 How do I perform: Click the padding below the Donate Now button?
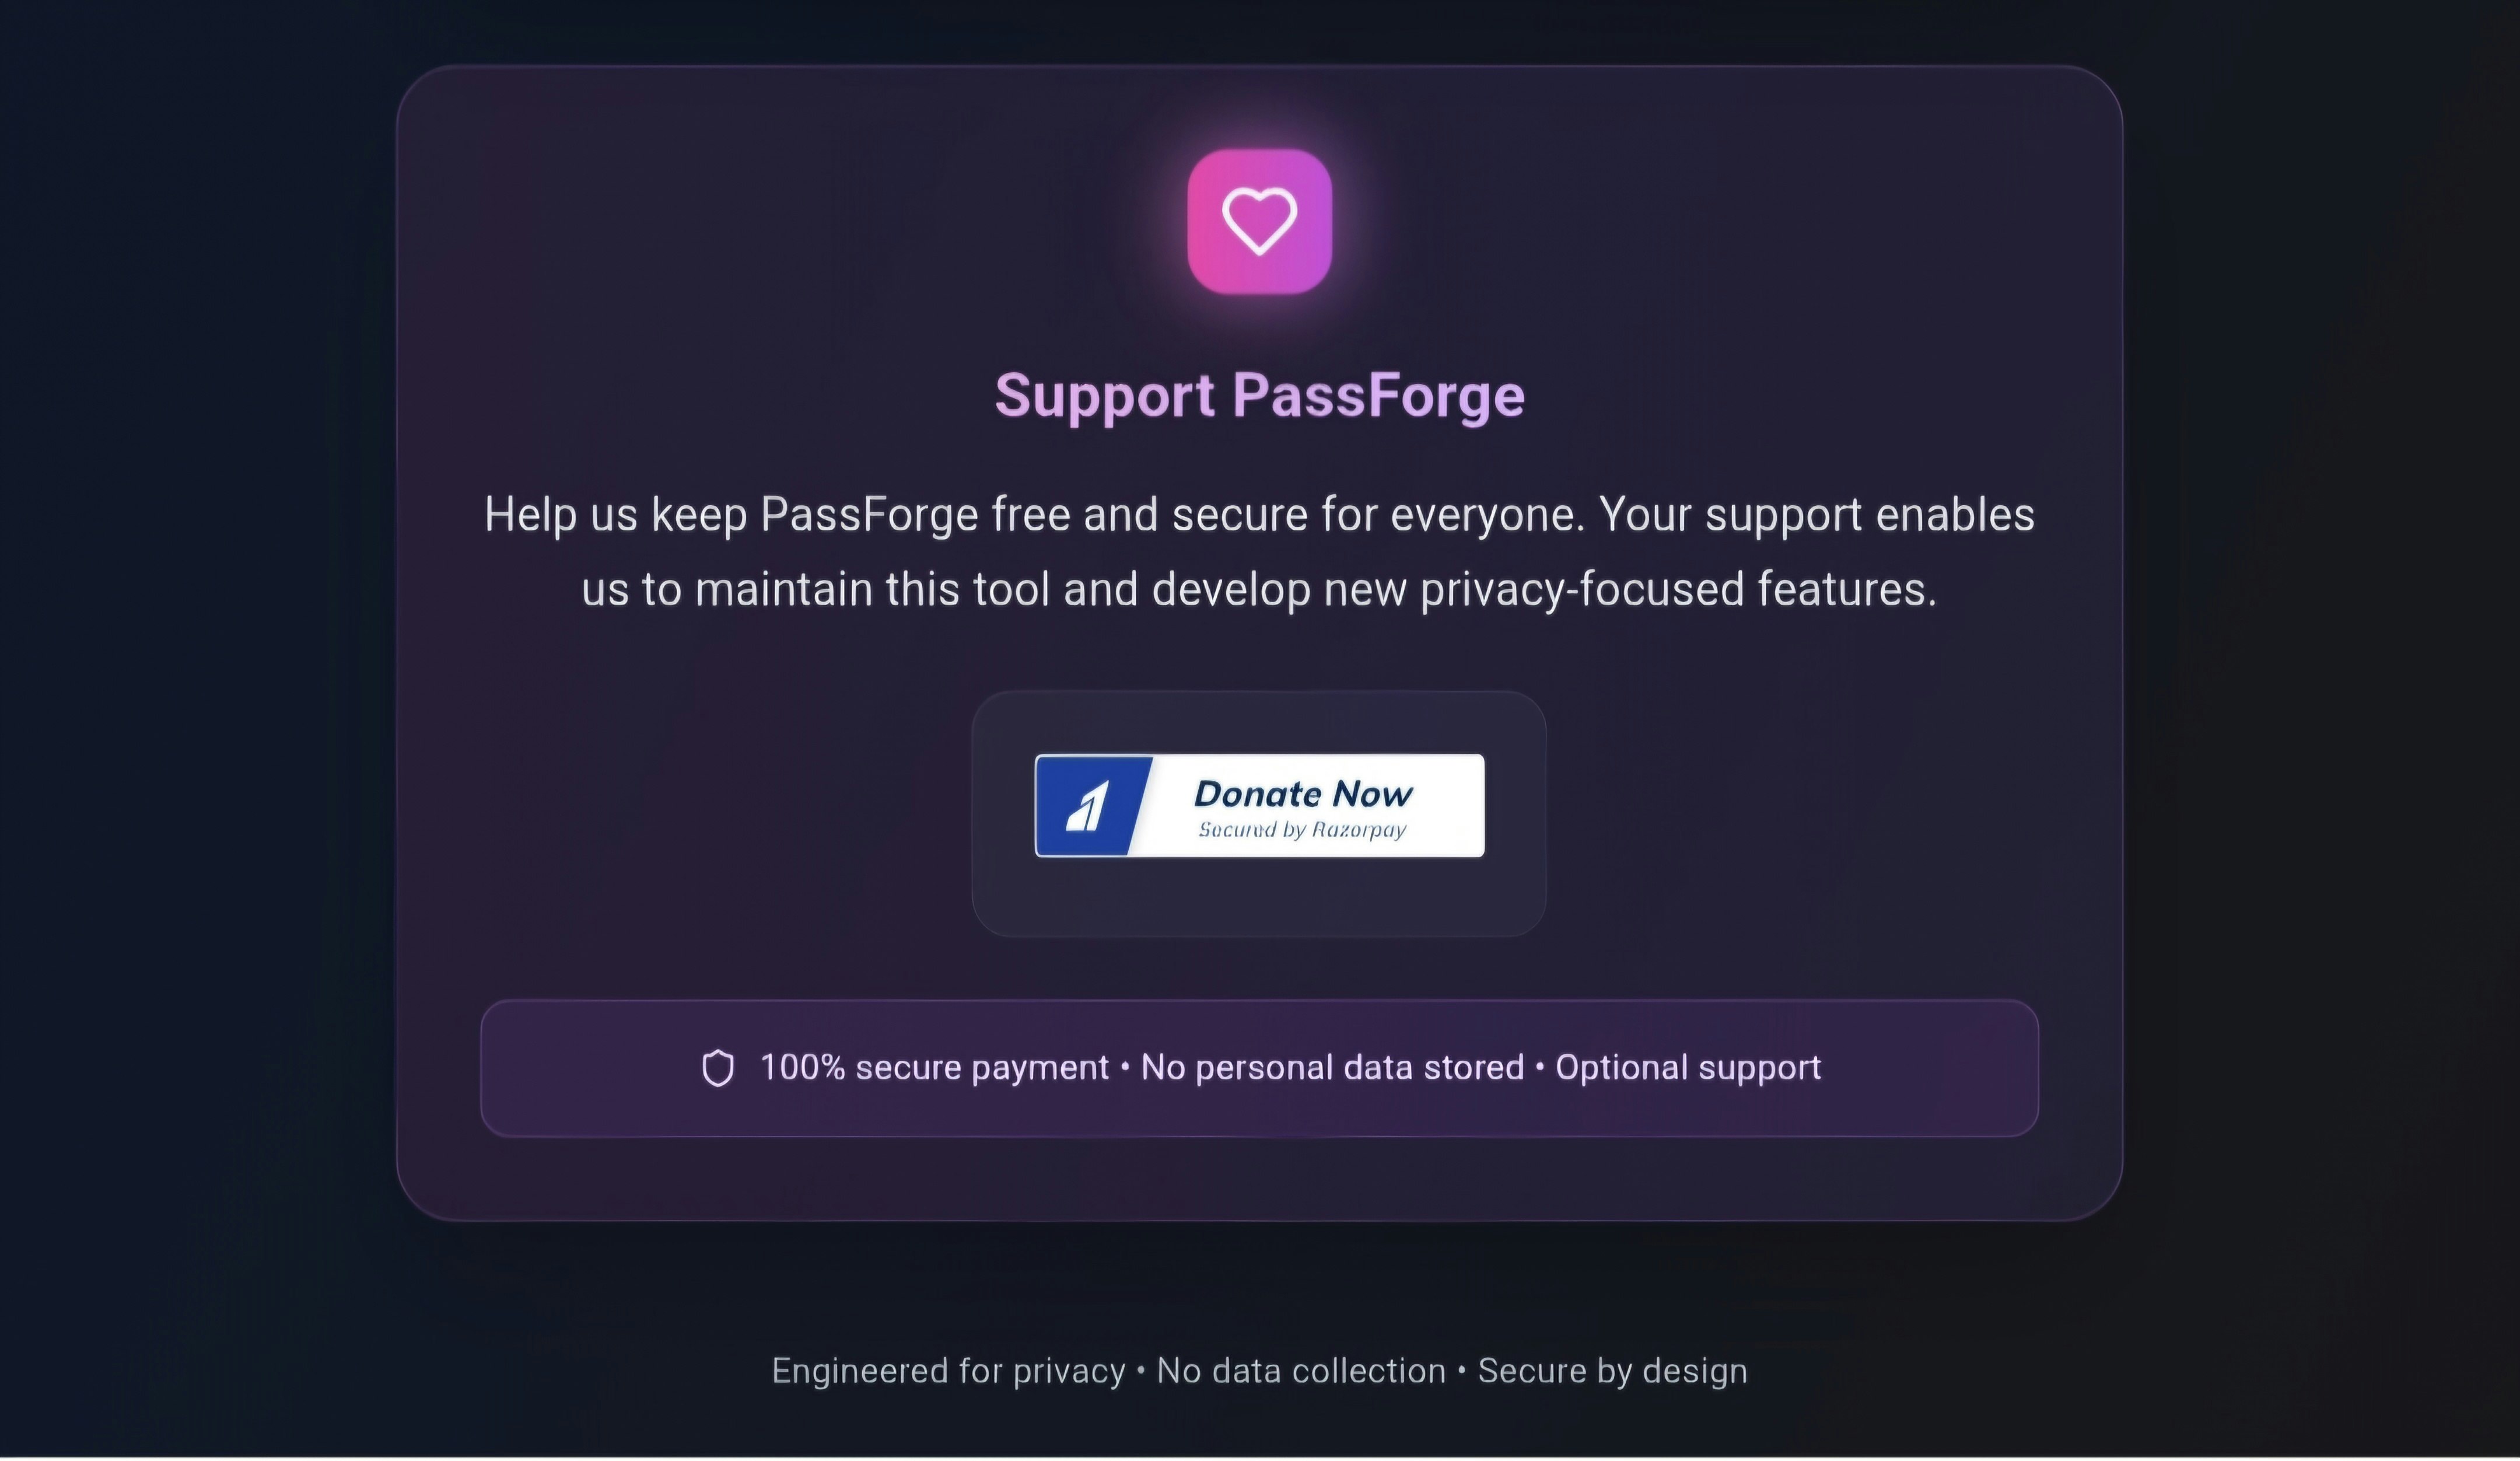click(x=1259, y=896)
